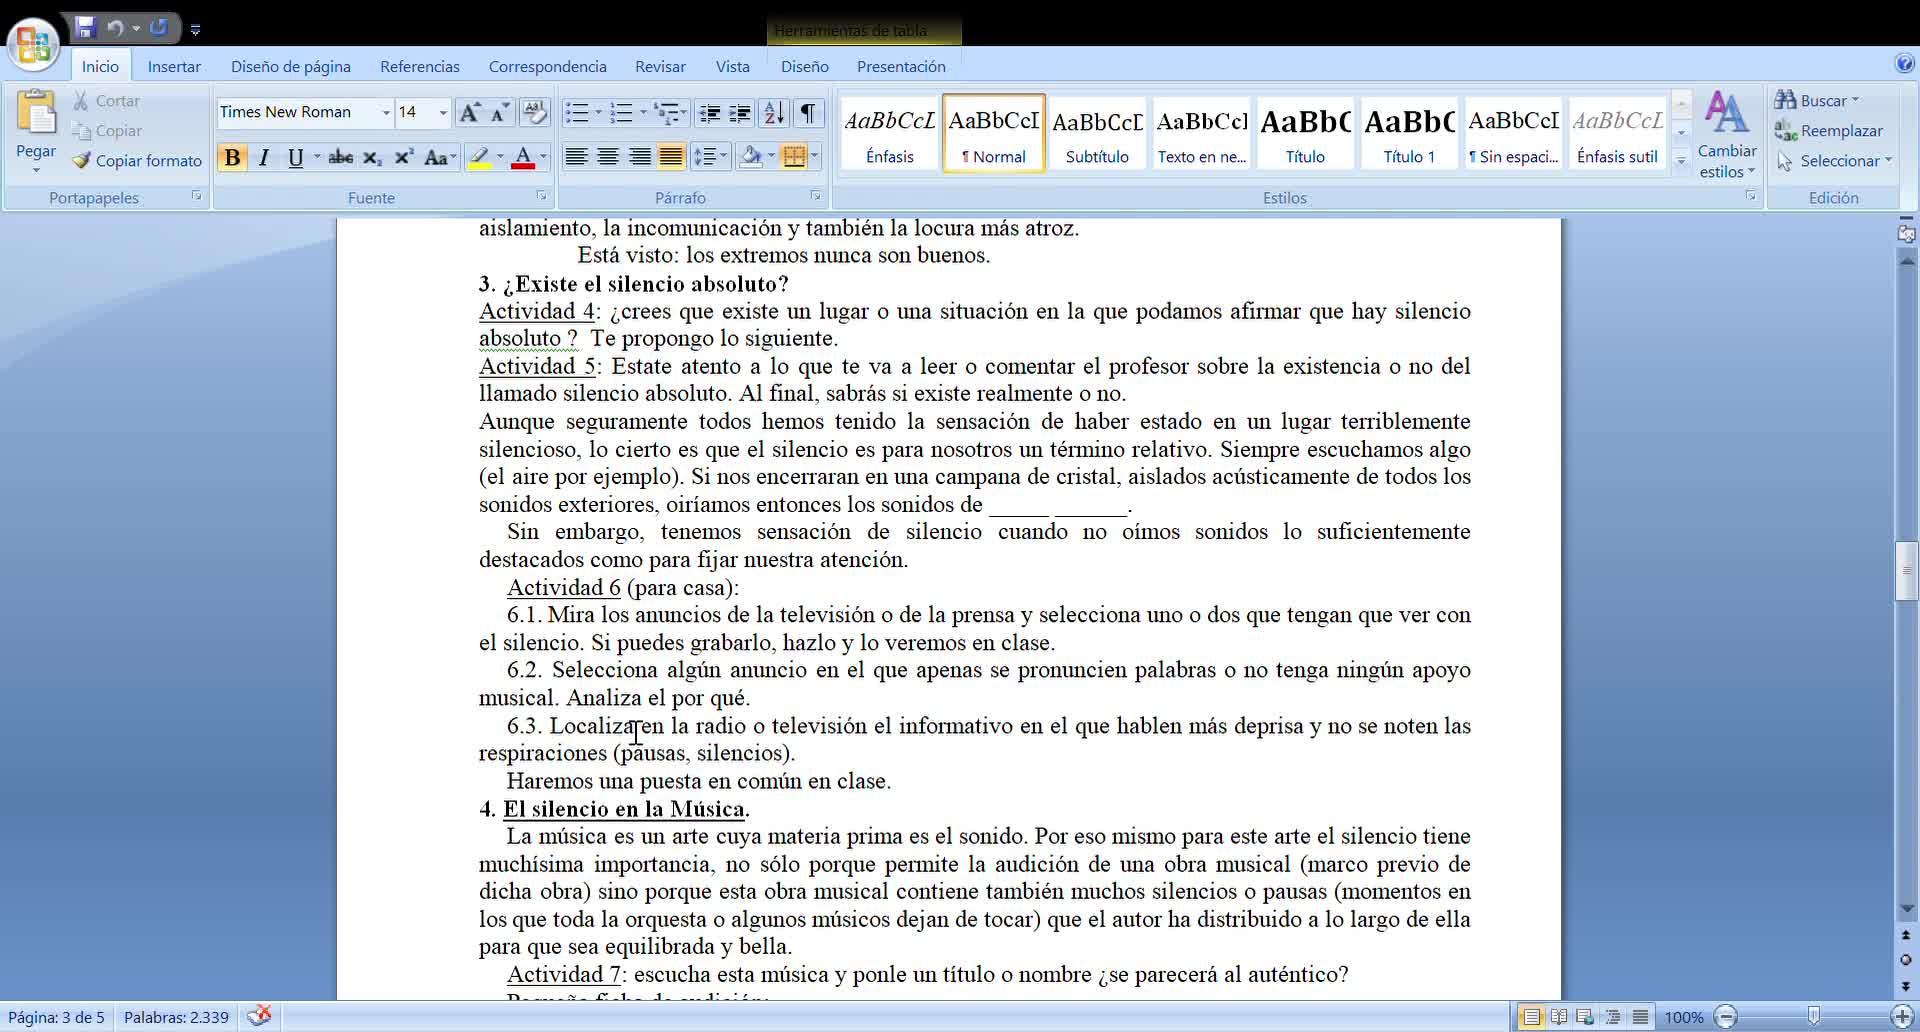This screenshot has width=1920, height=1032.
Task: Switch to the Referencias tab
Action: click(x=420, y=66)
